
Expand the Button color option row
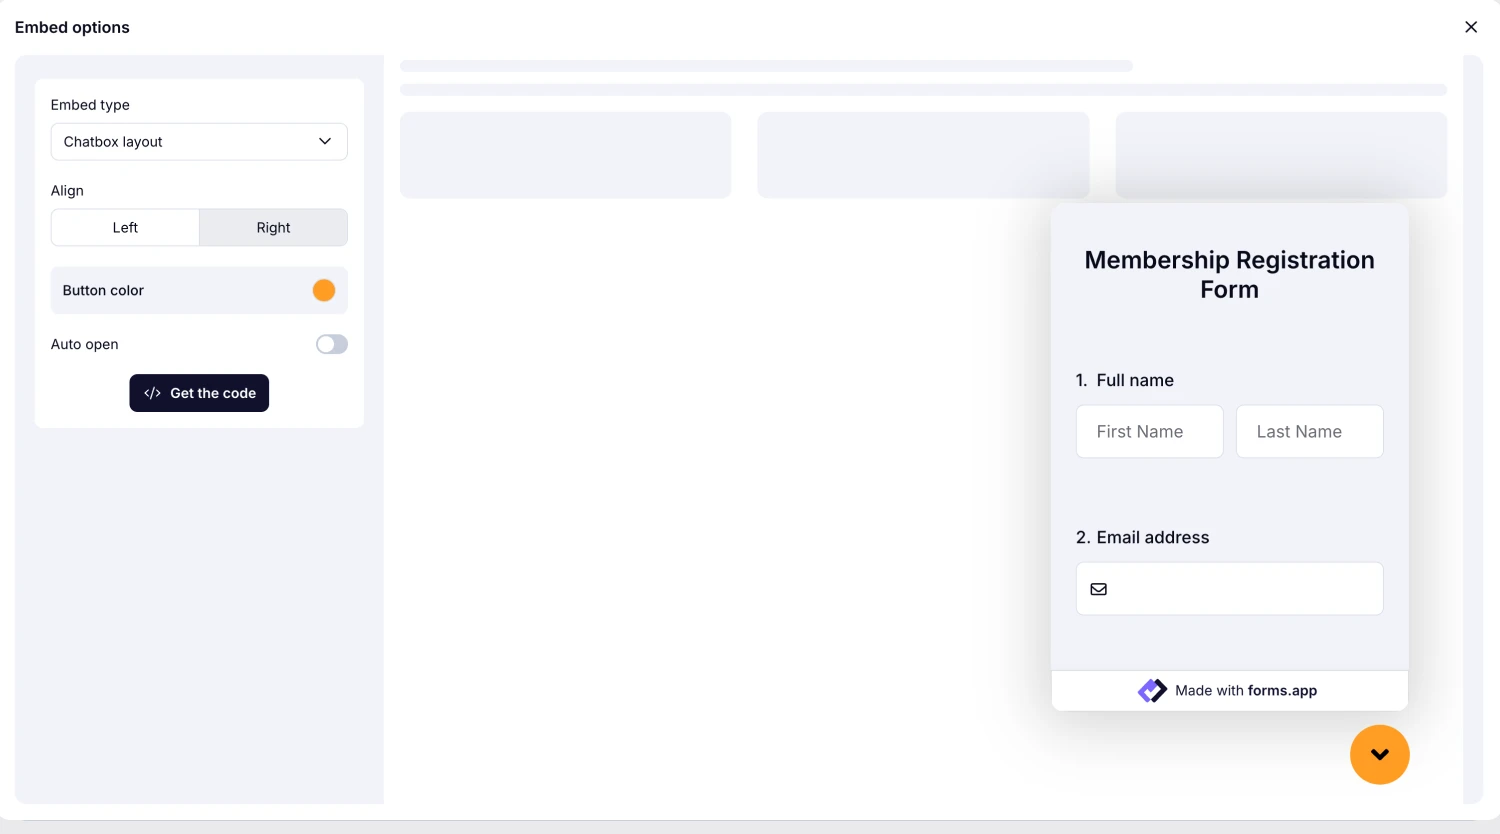point(199,290)
